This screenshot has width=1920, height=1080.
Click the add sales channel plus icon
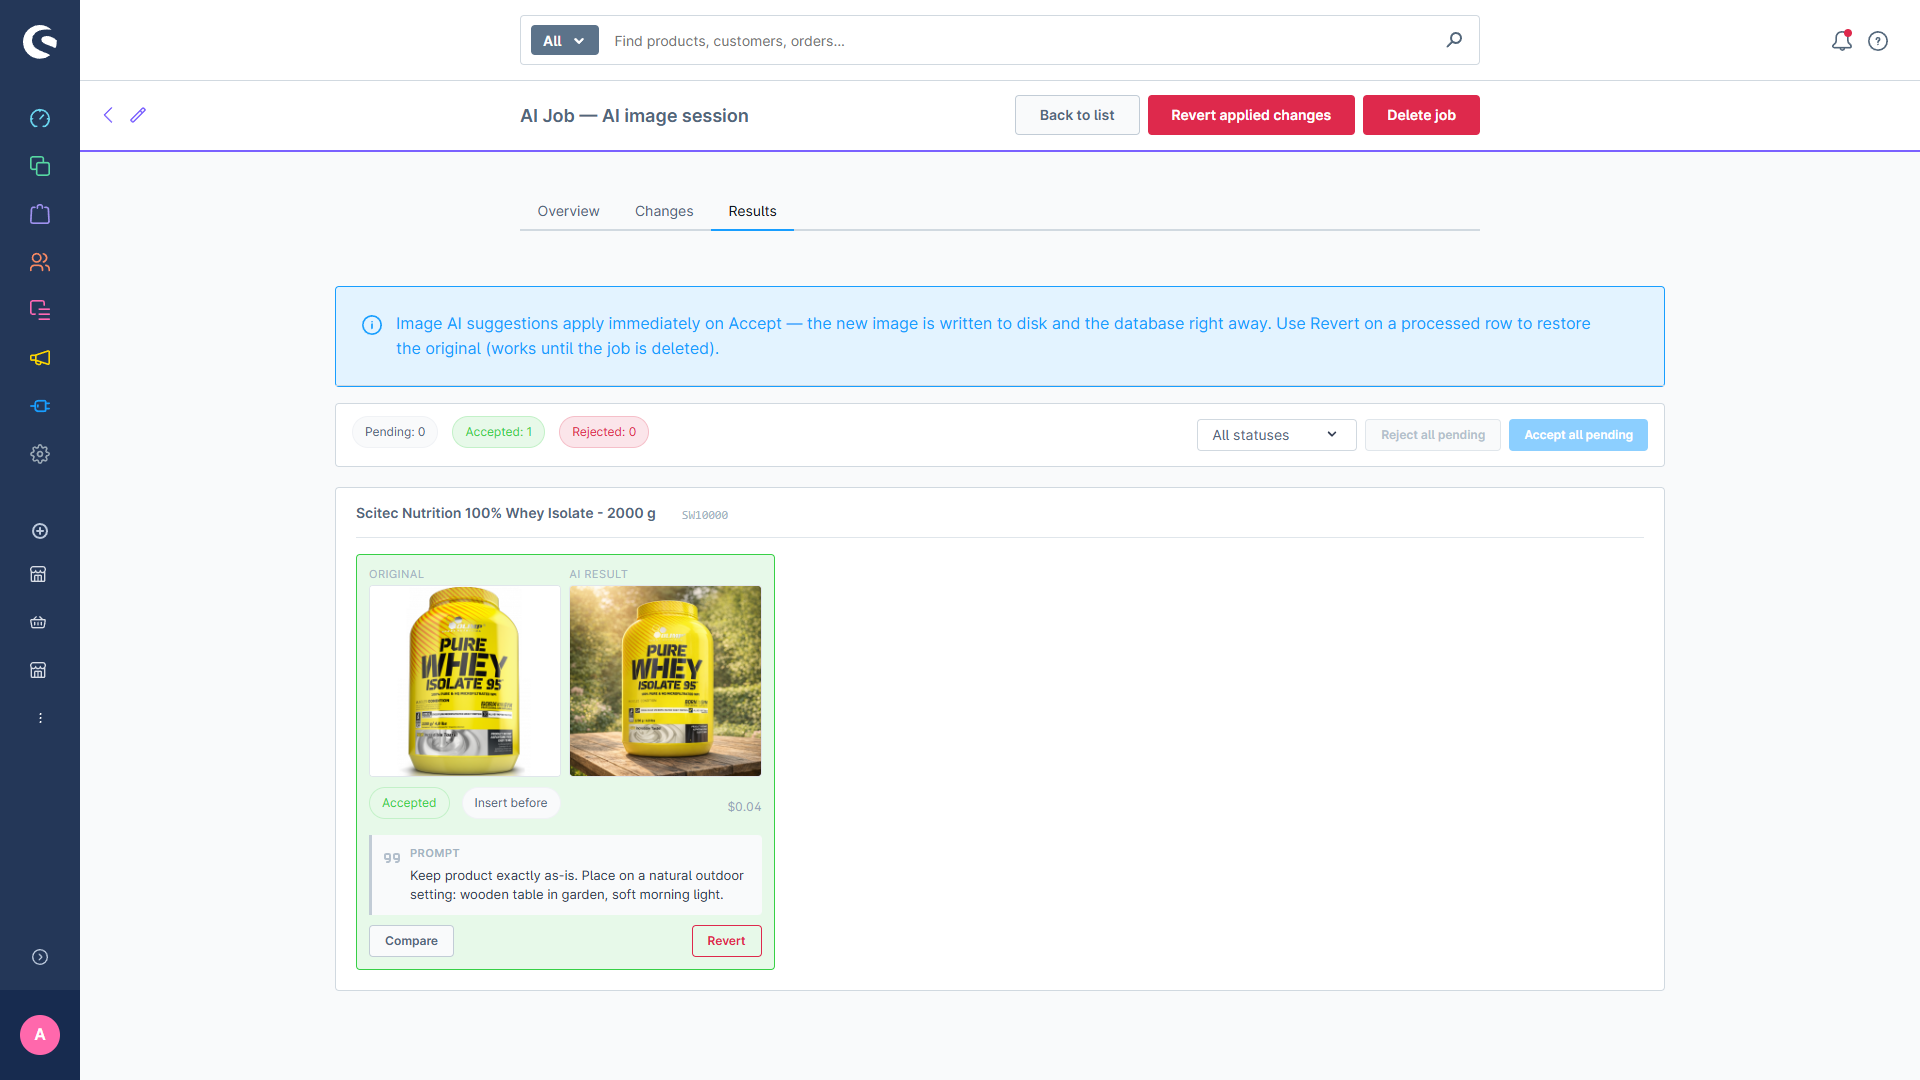40,531
